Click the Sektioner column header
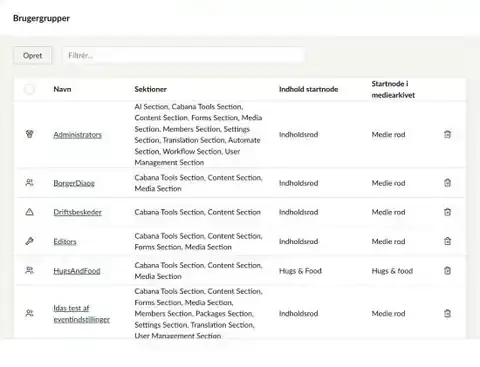The height and width of the screenshot is (367, 480). pyautogui.click(x=150, y=89)
